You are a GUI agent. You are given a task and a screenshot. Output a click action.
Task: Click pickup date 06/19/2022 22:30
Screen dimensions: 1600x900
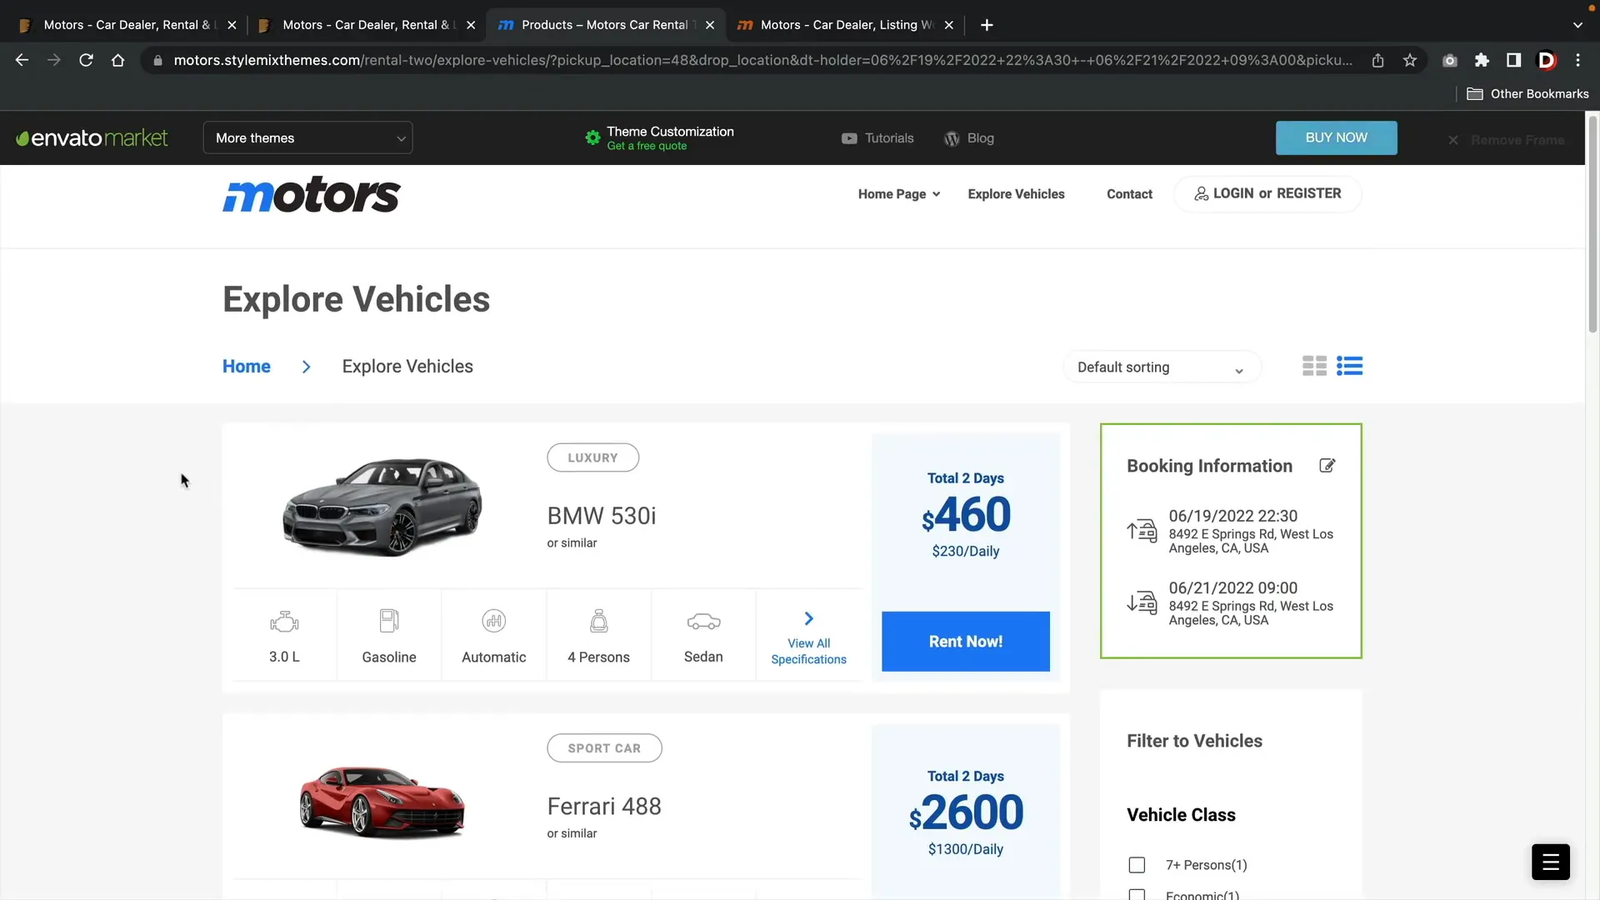click(x=1233, y=516)
